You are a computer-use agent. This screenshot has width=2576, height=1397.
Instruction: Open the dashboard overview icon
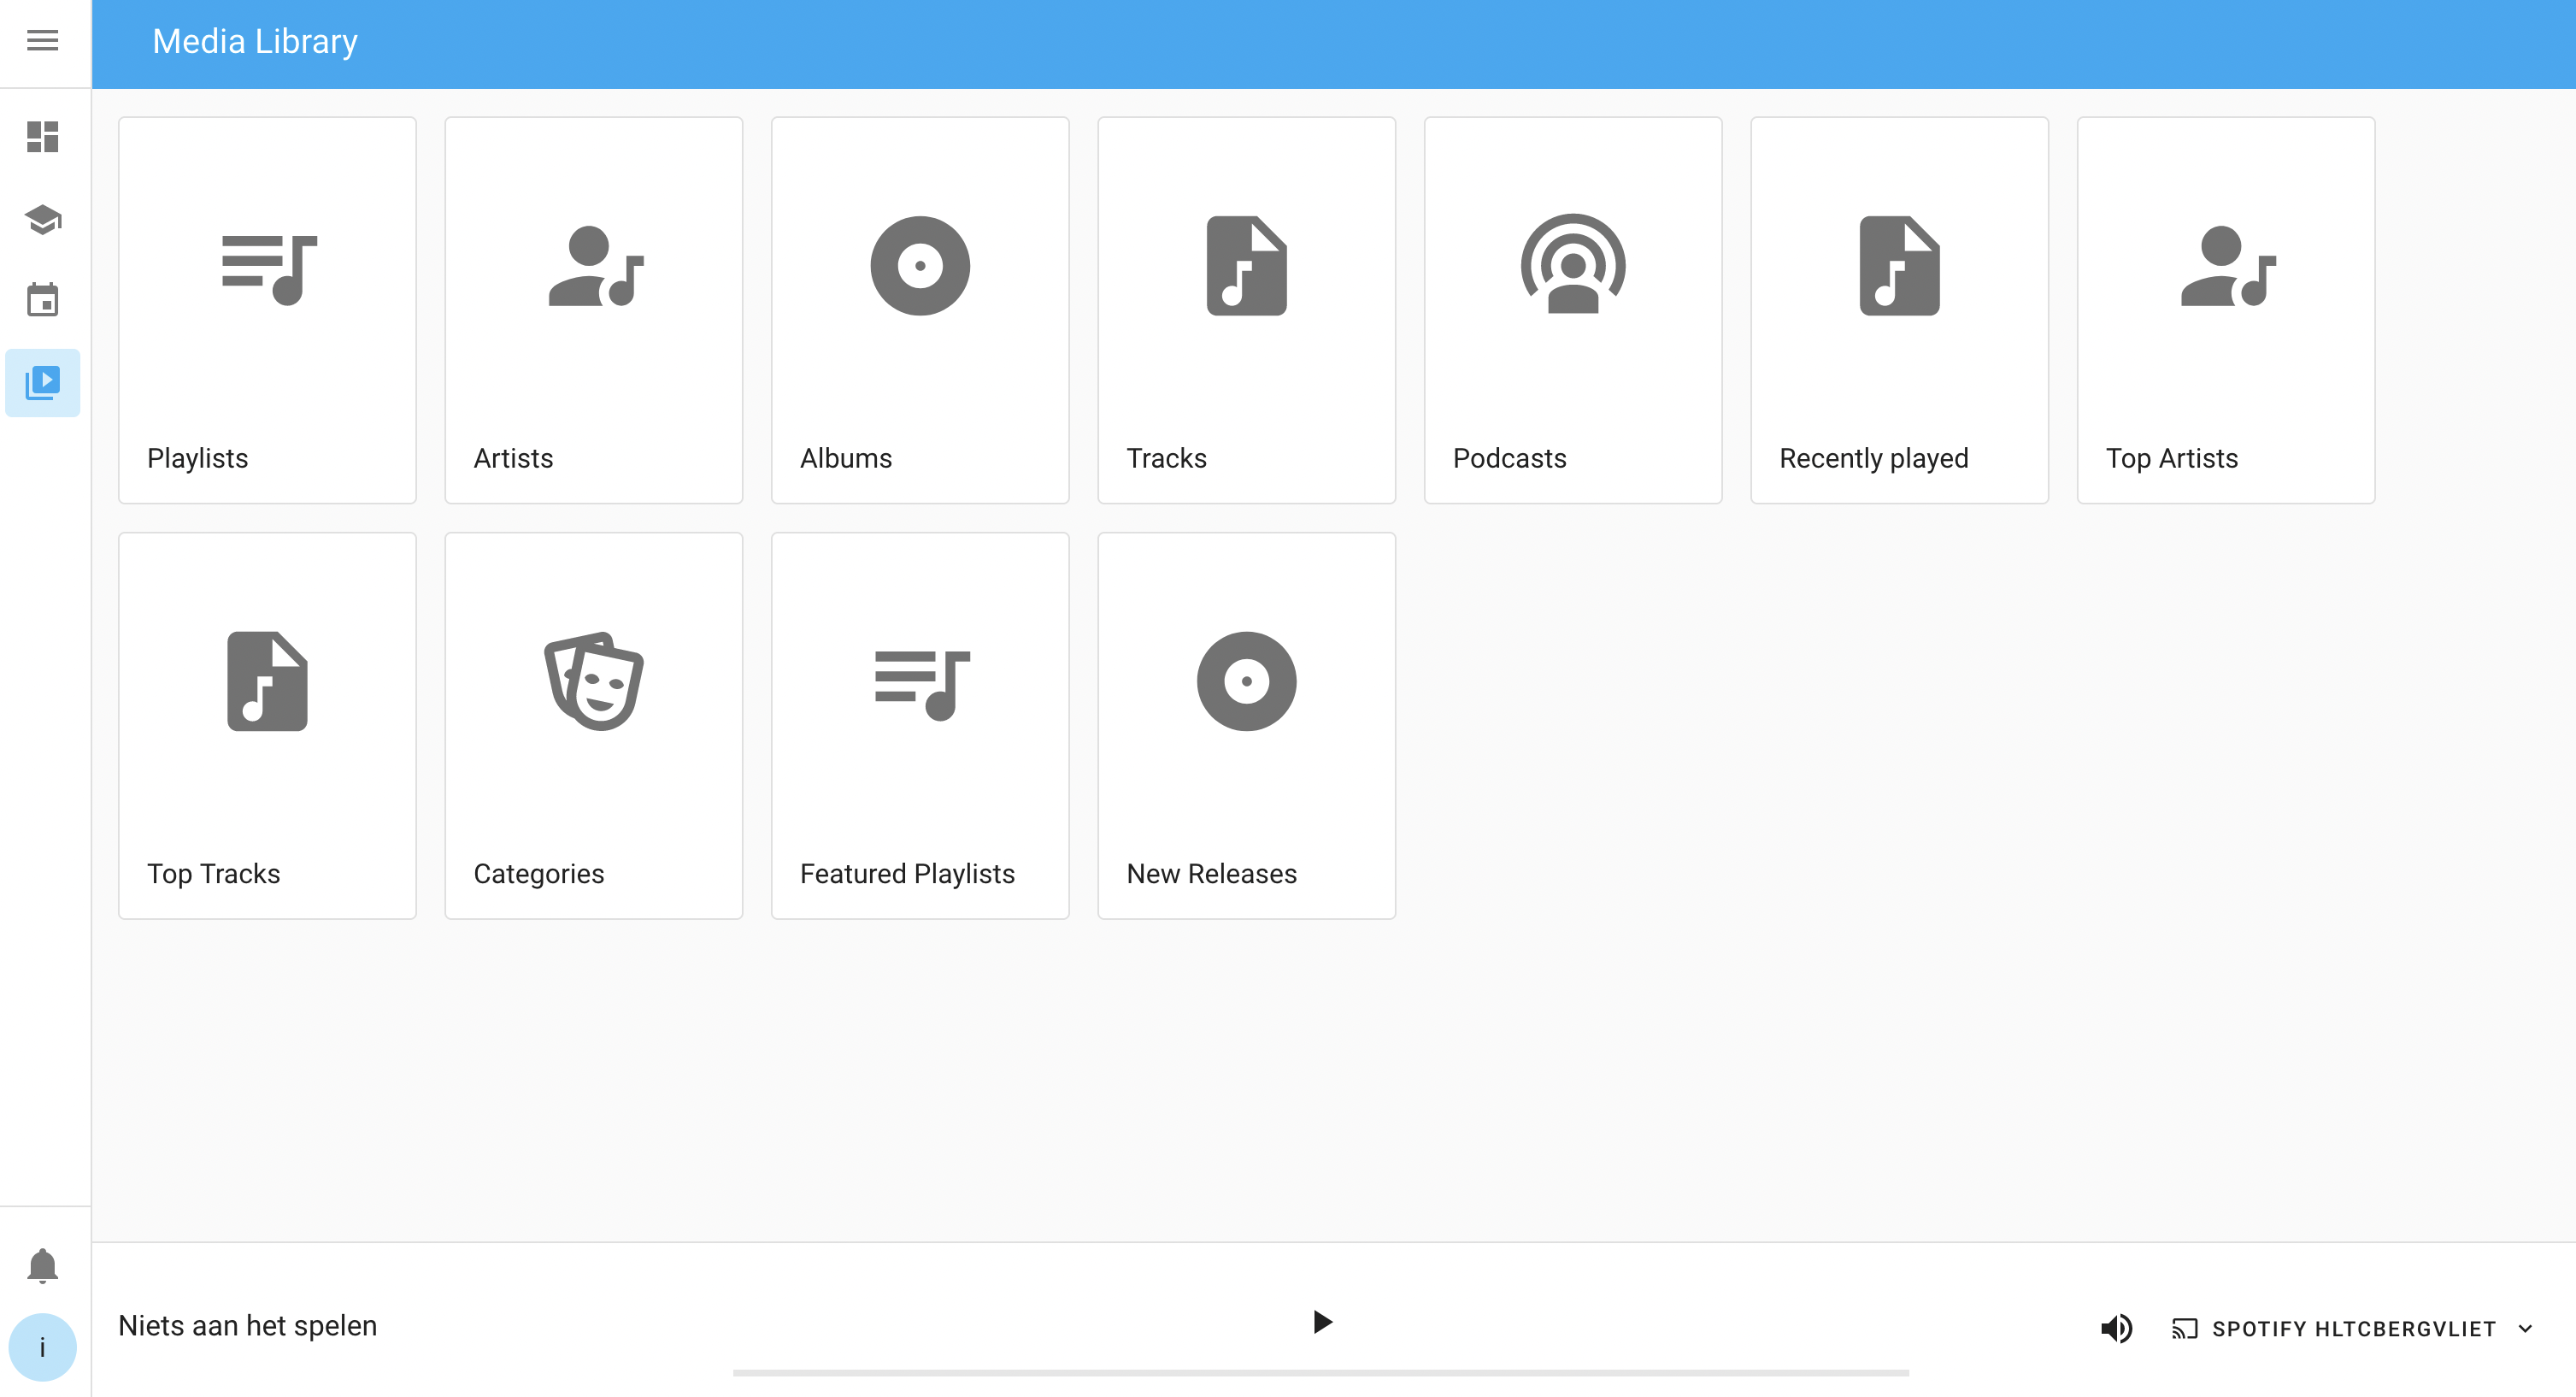[x=42, y=136]
